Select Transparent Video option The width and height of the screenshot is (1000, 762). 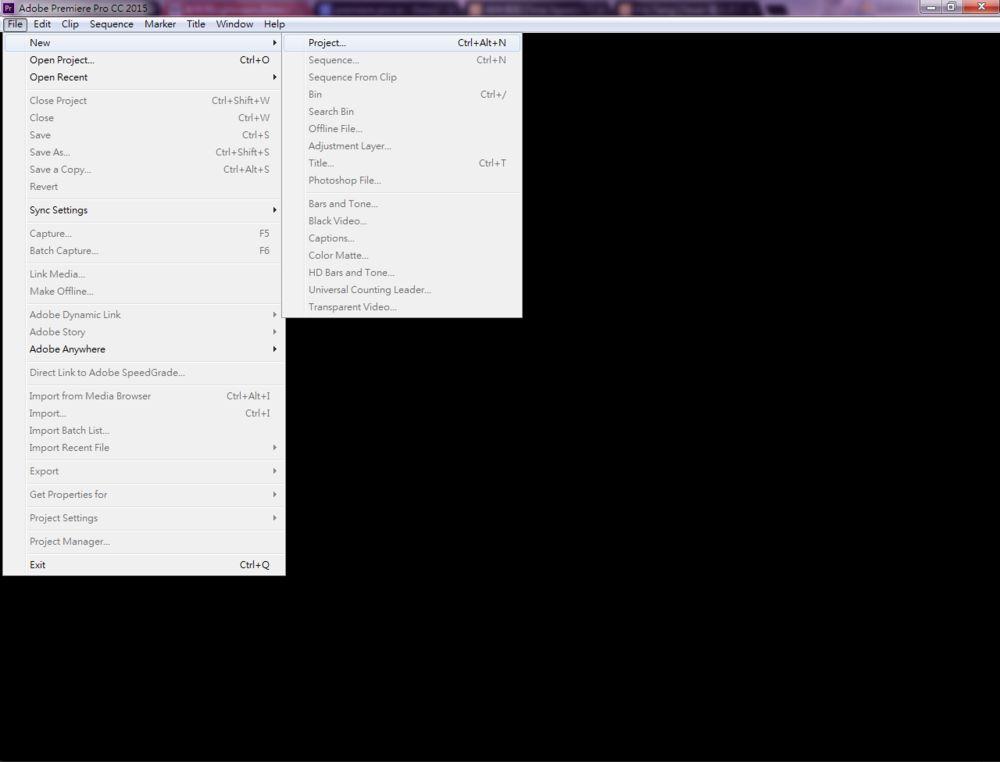click(402, 307)
